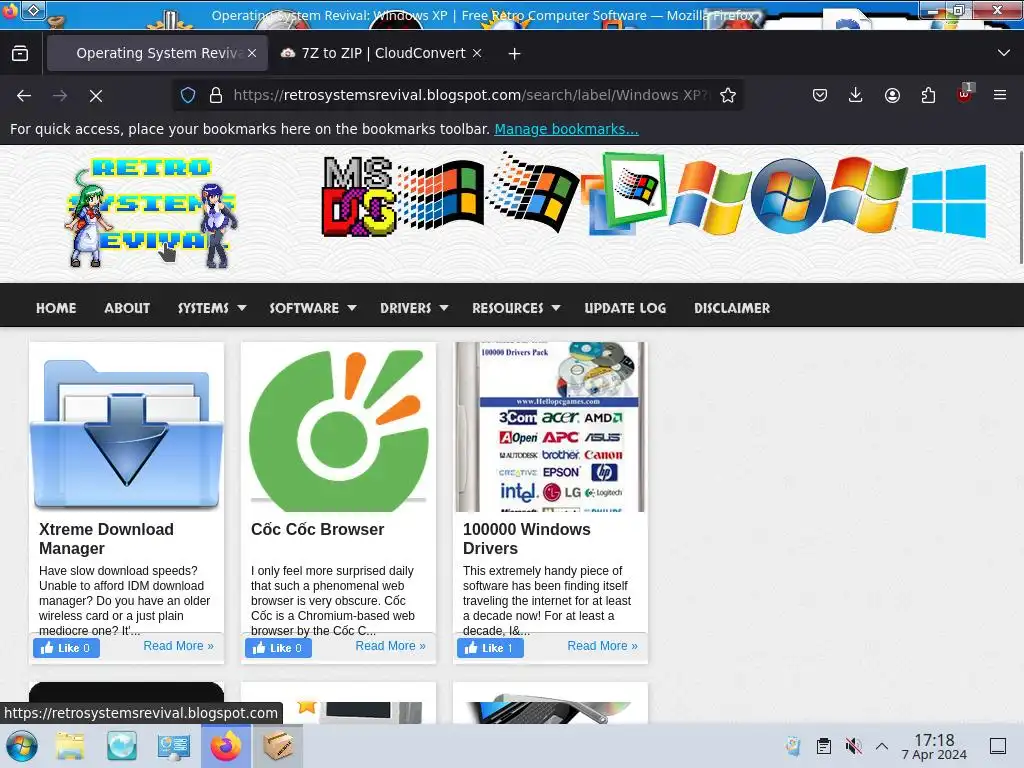This screenshot has height=768, width=1024.
Task: Open the Firefox account icon
Action: click(x=892, y=95)
